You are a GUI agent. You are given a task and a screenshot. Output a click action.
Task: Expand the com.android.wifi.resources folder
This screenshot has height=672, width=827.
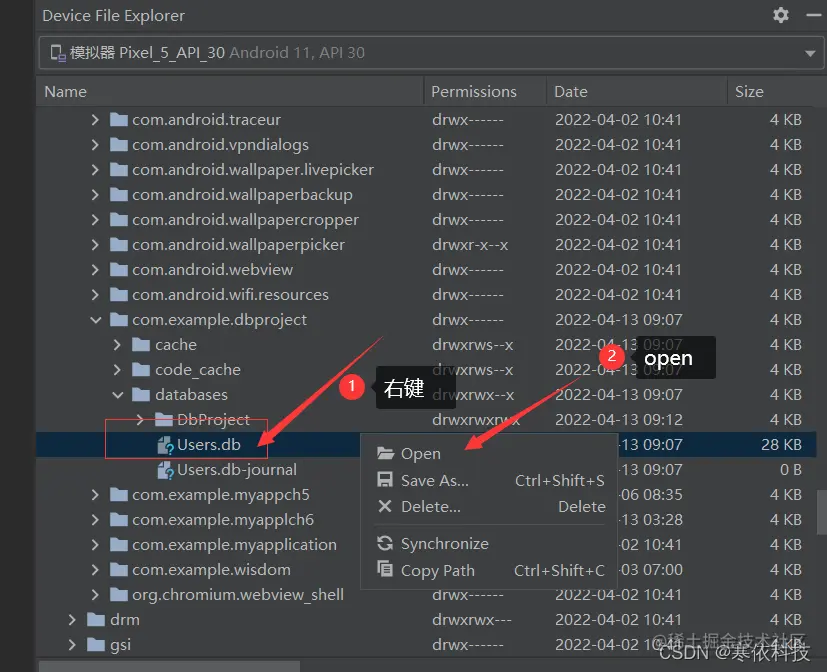95,295
